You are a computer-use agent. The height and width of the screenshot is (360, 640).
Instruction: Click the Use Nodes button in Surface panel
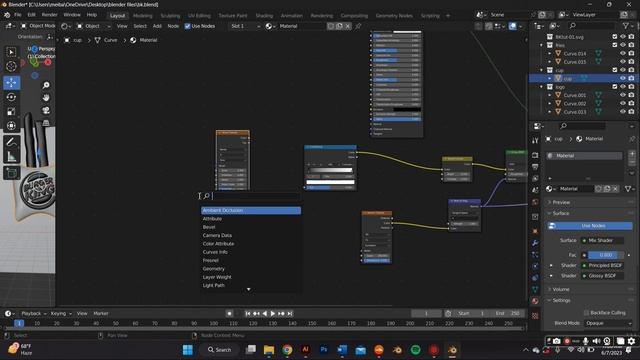click(590, 226)
